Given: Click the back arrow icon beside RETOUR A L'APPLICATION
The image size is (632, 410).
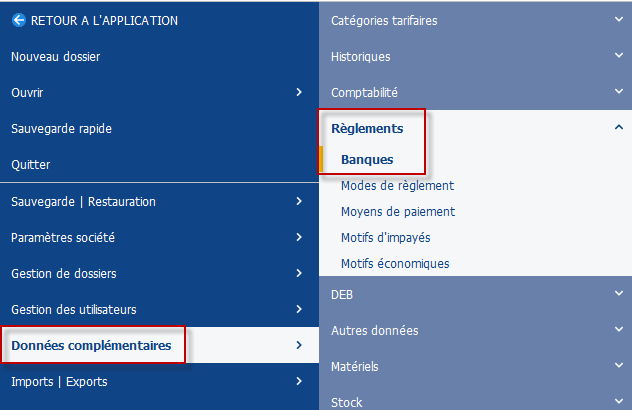Looking at the screenshot, I should pos(19,20).
